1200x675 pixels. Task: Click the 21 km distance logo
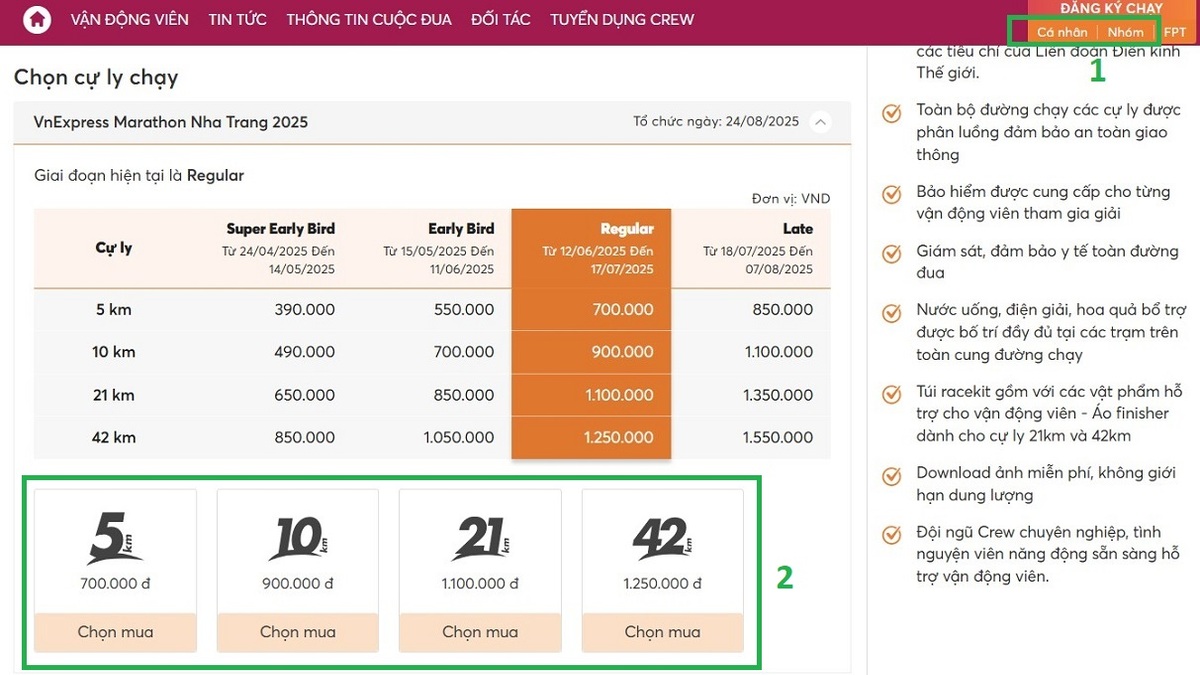tap(480, 538)
